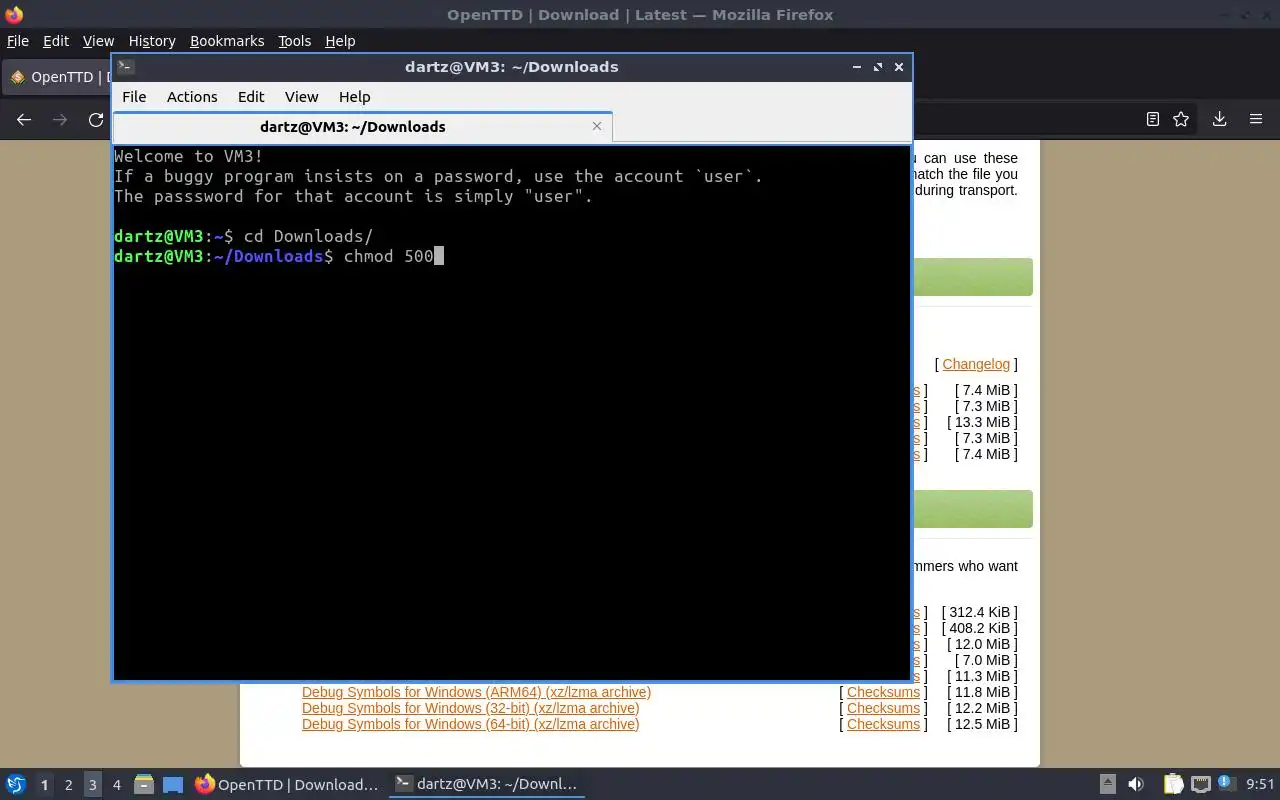Open Firefox hamburger application menu
Image resolution: width=1280 pixels, height=800 pixels.
click(1256, 119)
